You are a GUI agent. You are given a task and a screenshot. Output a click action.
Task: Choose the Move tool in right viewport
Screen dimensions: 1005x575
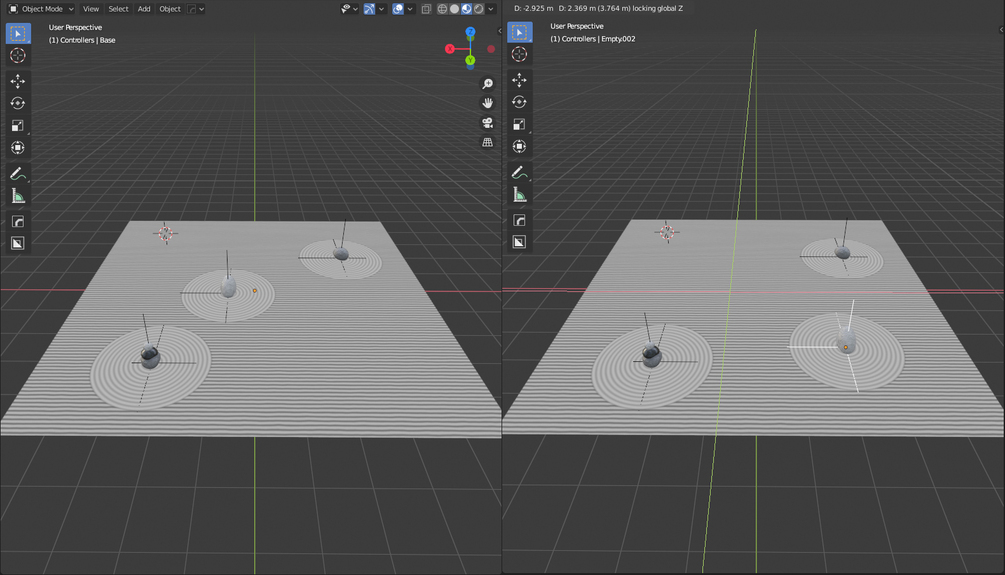click(x=520, y=79)
